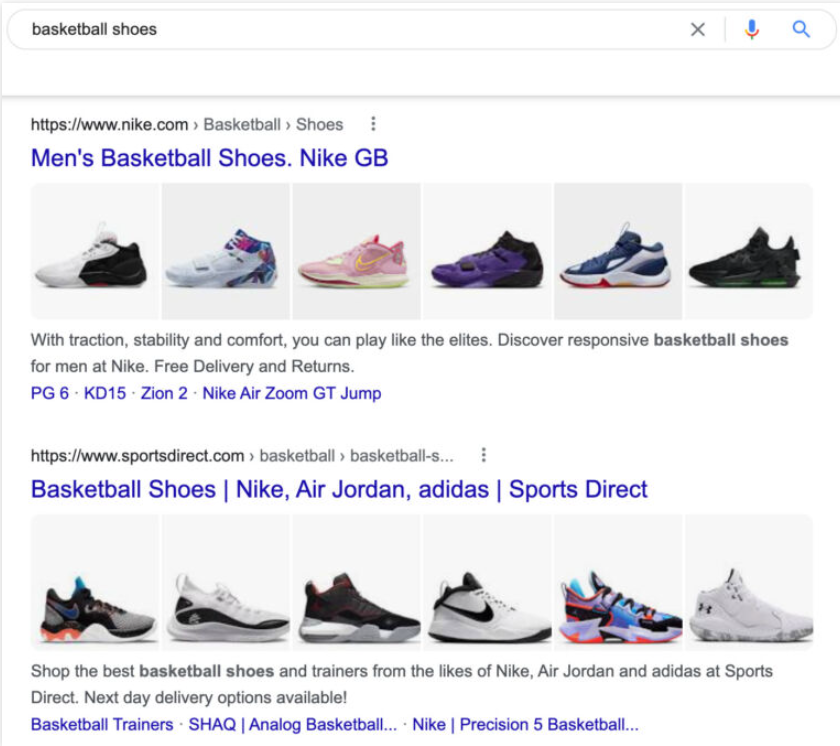Start voice search with the microphone icon
Image resolution: width=840 pixels, height=746 pixels.
pyautogui.click(x=752, y=29)
